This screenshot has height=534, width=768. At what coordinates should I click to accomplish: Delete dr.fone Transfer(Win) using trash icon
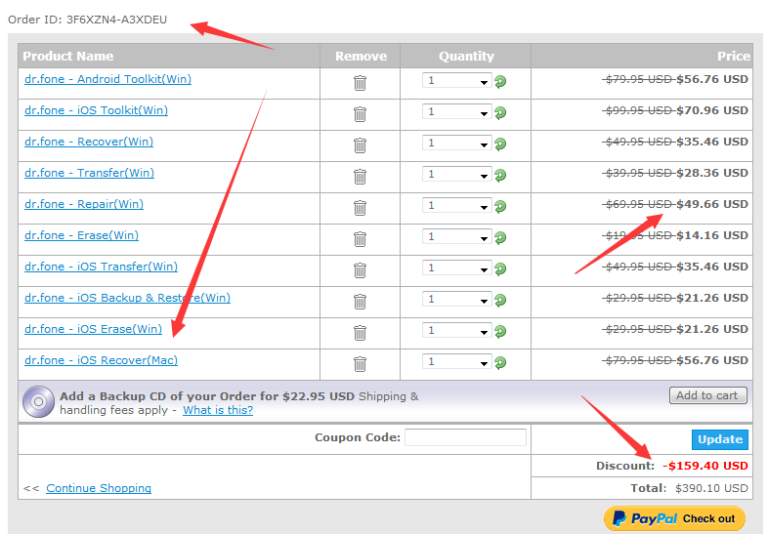point(360,176)
